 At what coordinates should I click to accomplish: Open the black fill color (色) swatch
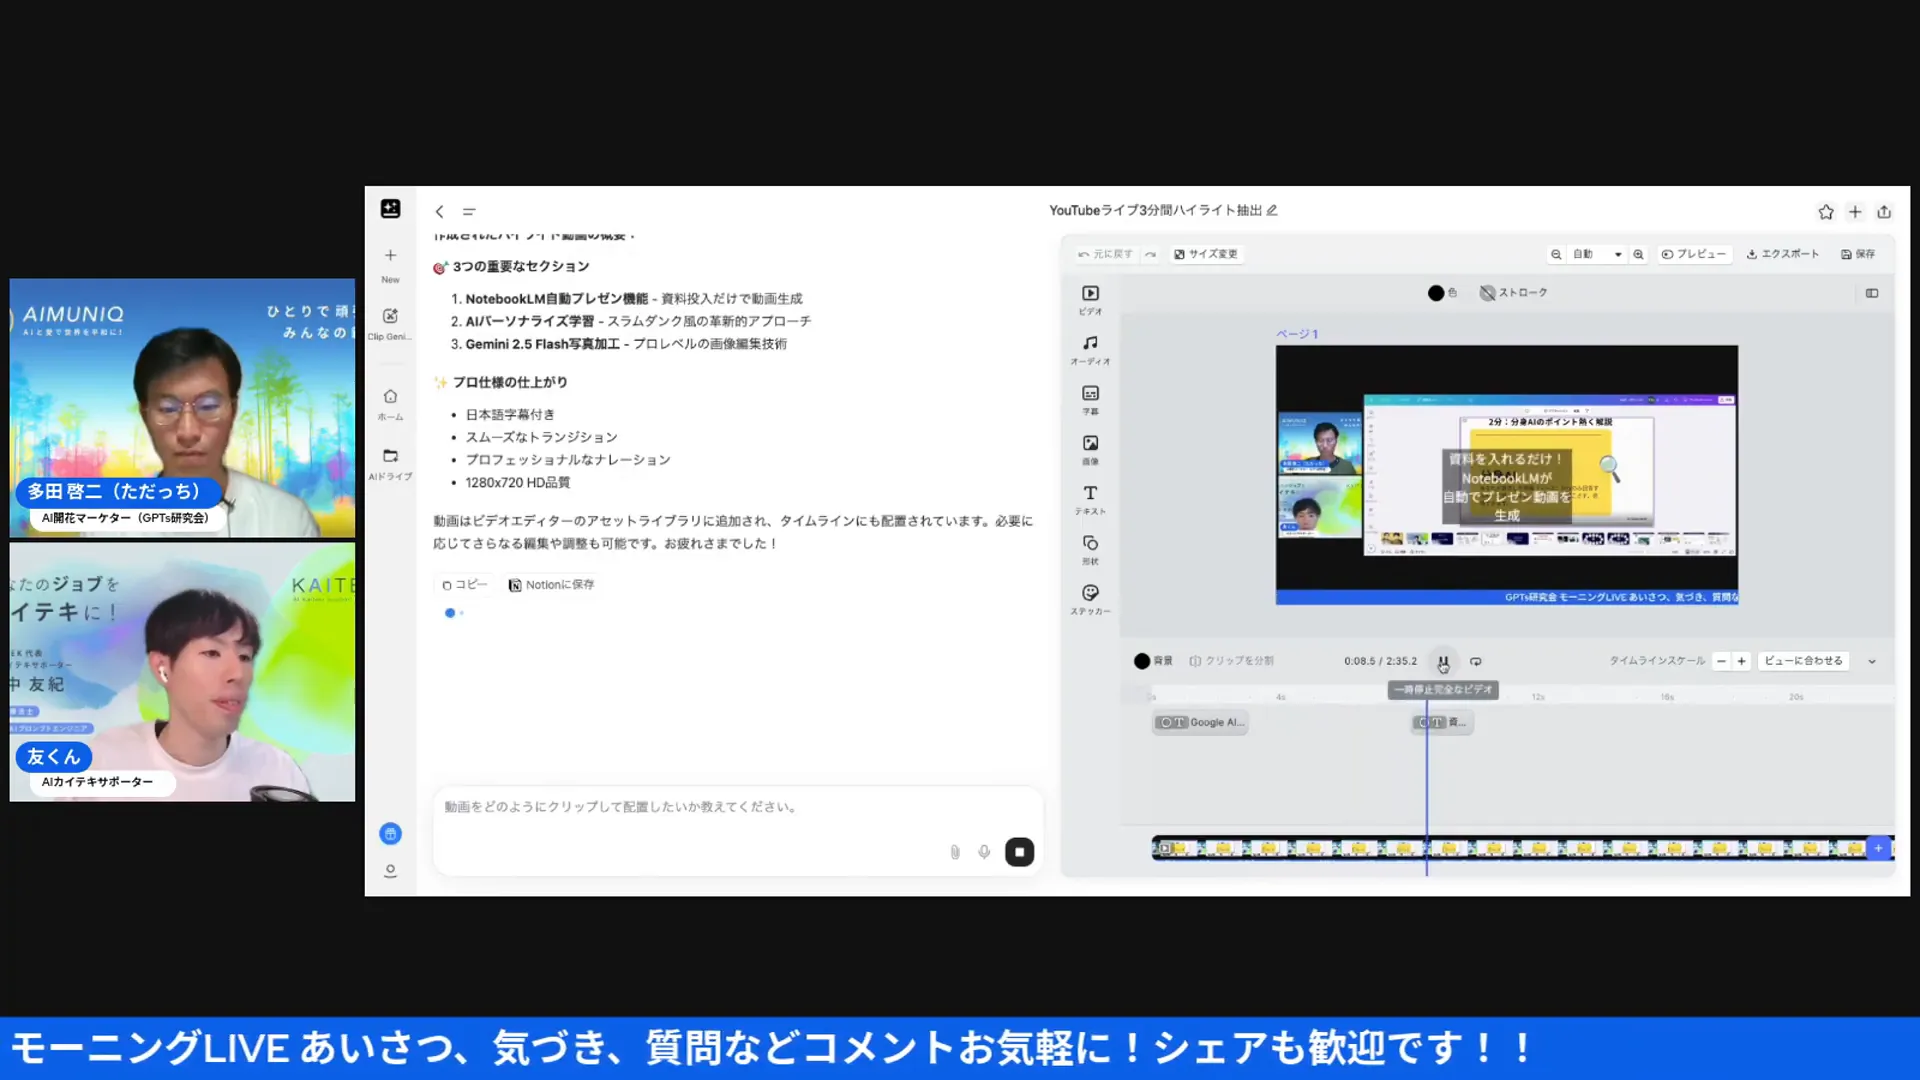[1436, 293]
